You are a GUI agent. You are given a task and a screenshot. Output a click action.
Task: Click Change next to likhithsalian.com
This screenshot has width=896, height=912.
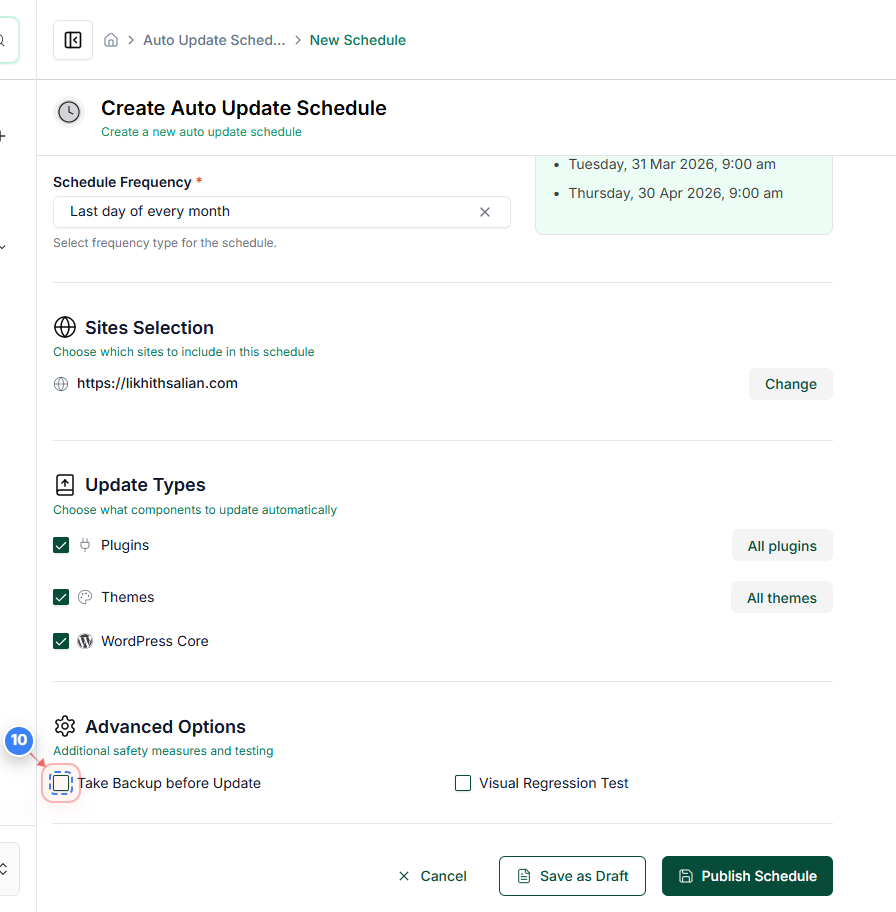click(790, 384)
